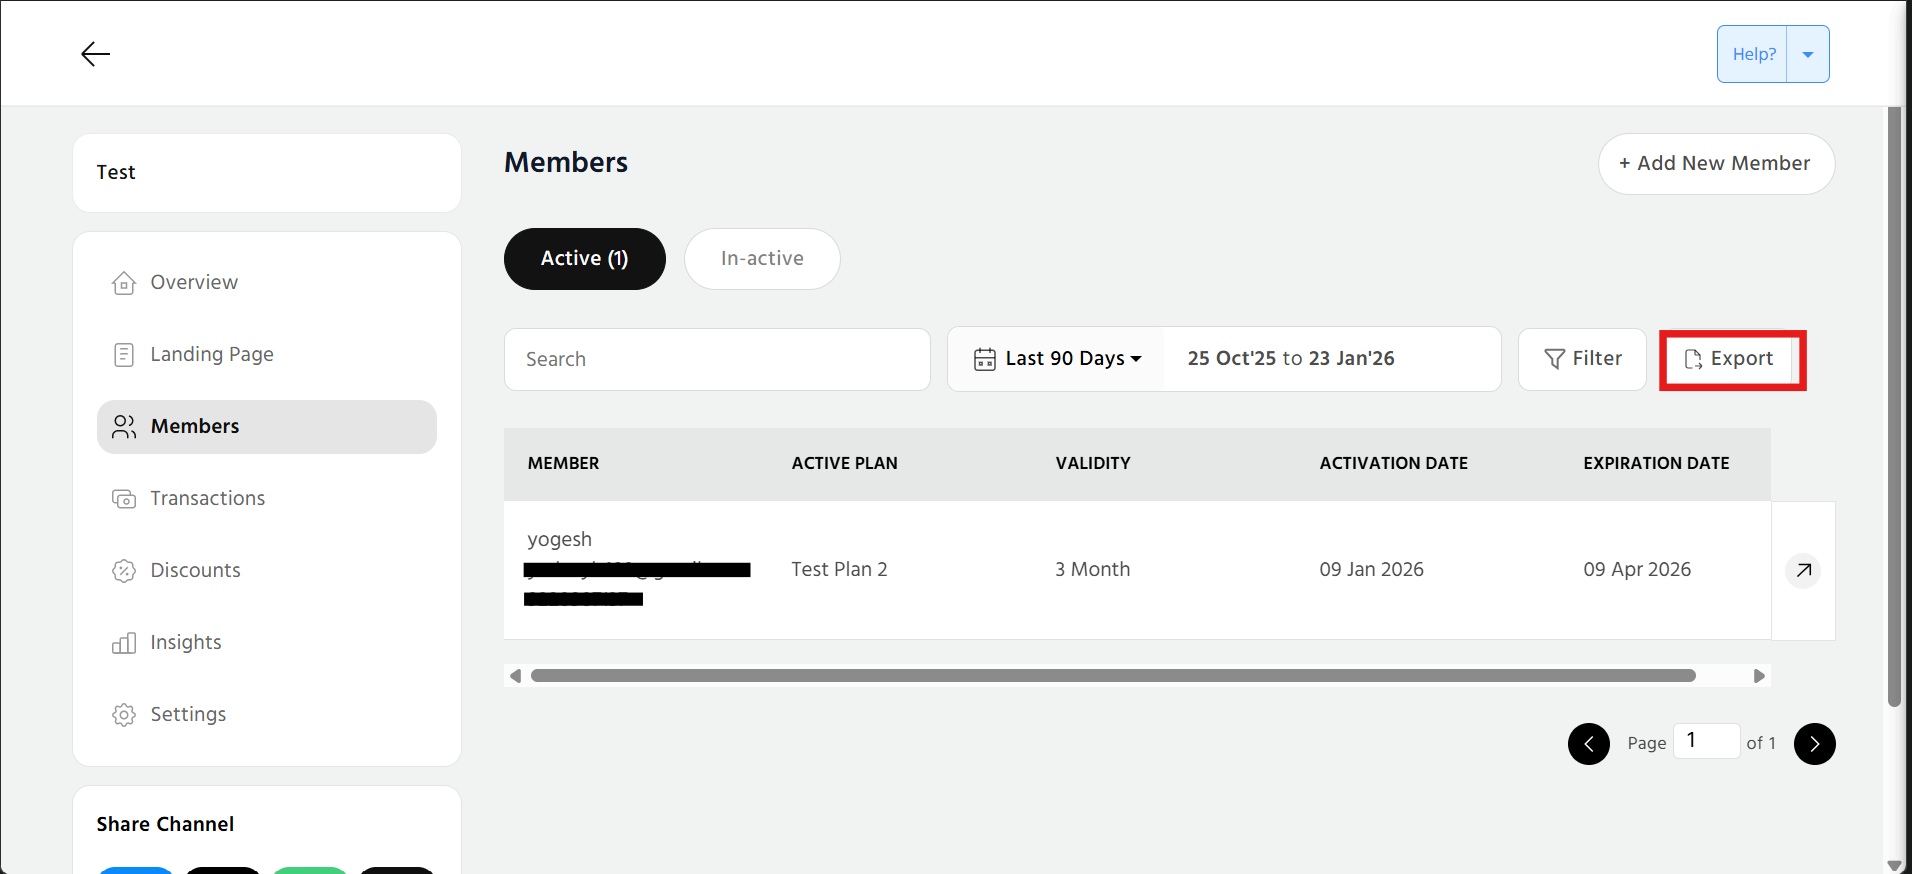This screenshot has width=1912, height=874.
Task: Open Overview from the sidebar
Action: click(x=193, y=283)
